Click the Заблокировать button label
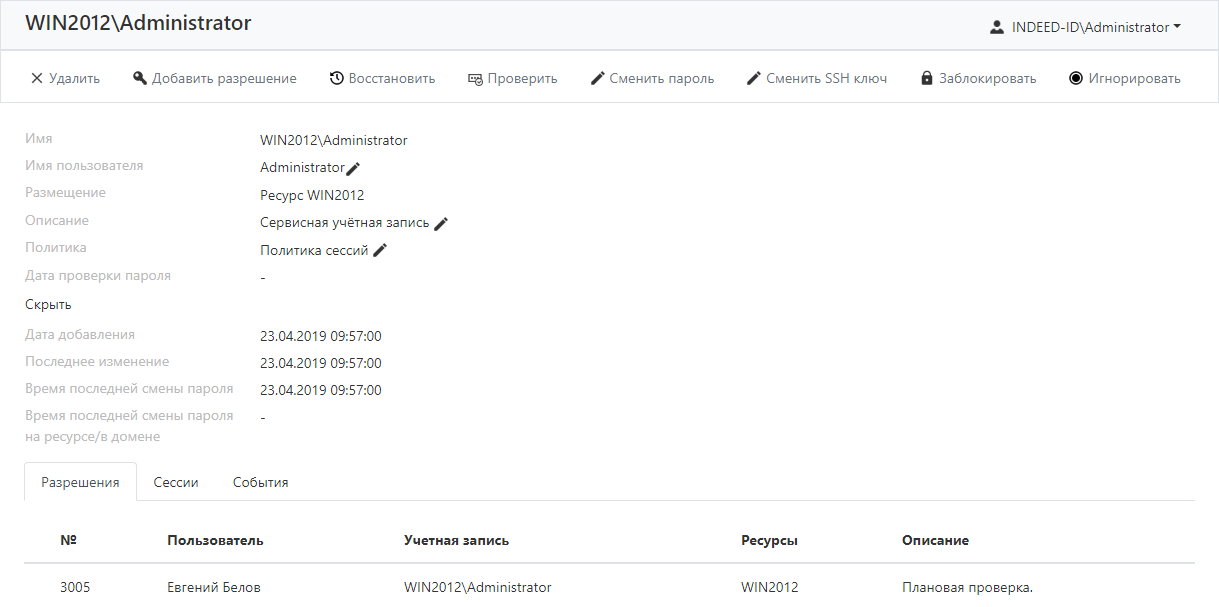 coord(987,78)
